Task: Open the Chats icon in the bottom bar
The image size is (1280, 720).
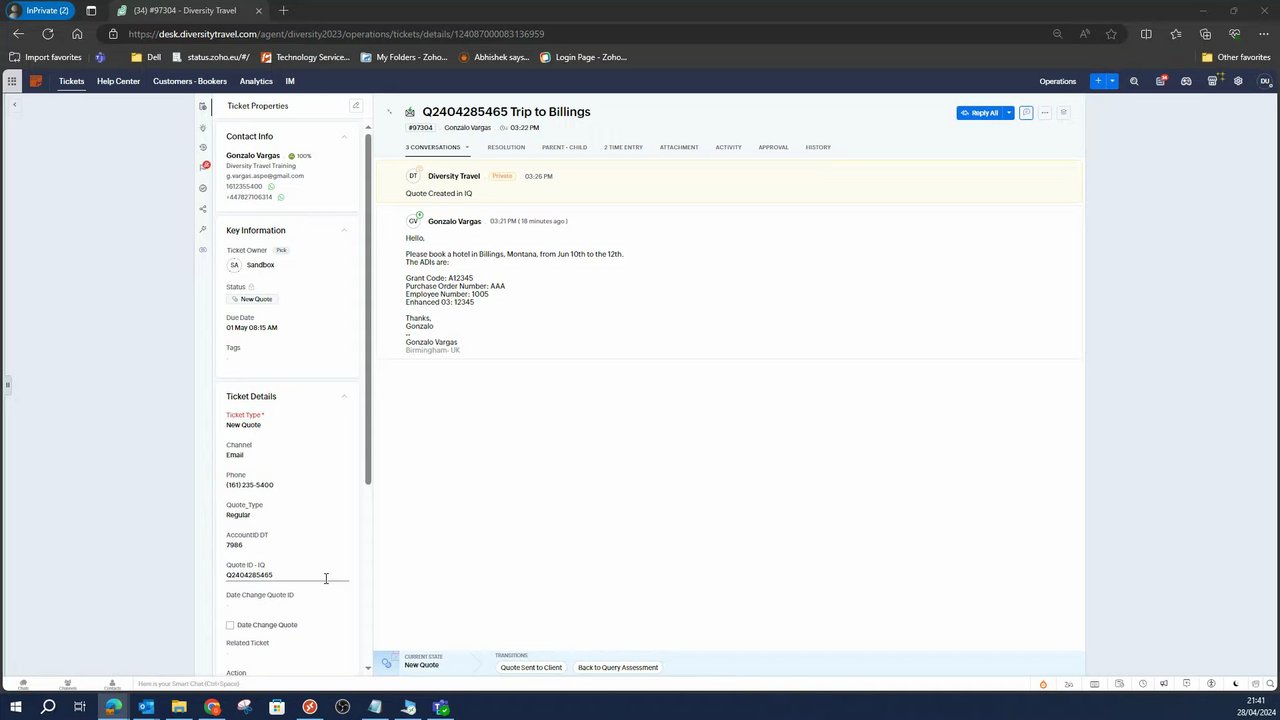Action: pos(23,684)
